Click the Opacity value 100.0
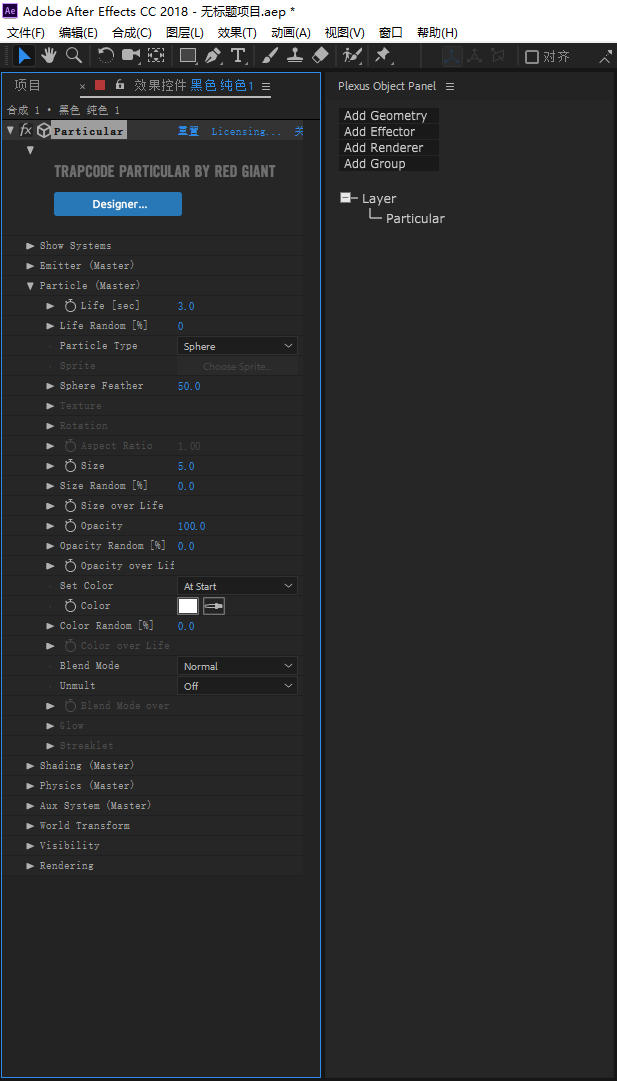 pos(192,526)
